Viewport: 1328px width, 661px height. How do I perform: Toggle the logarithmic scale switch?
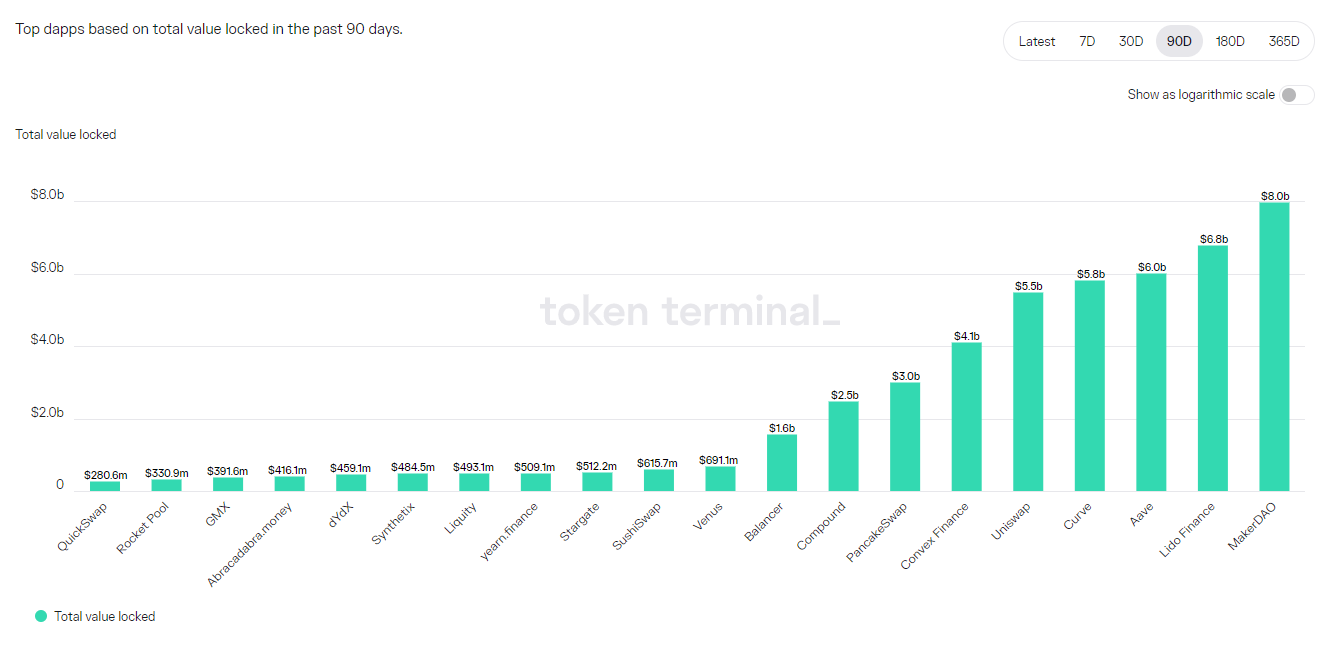[1296, 95]
